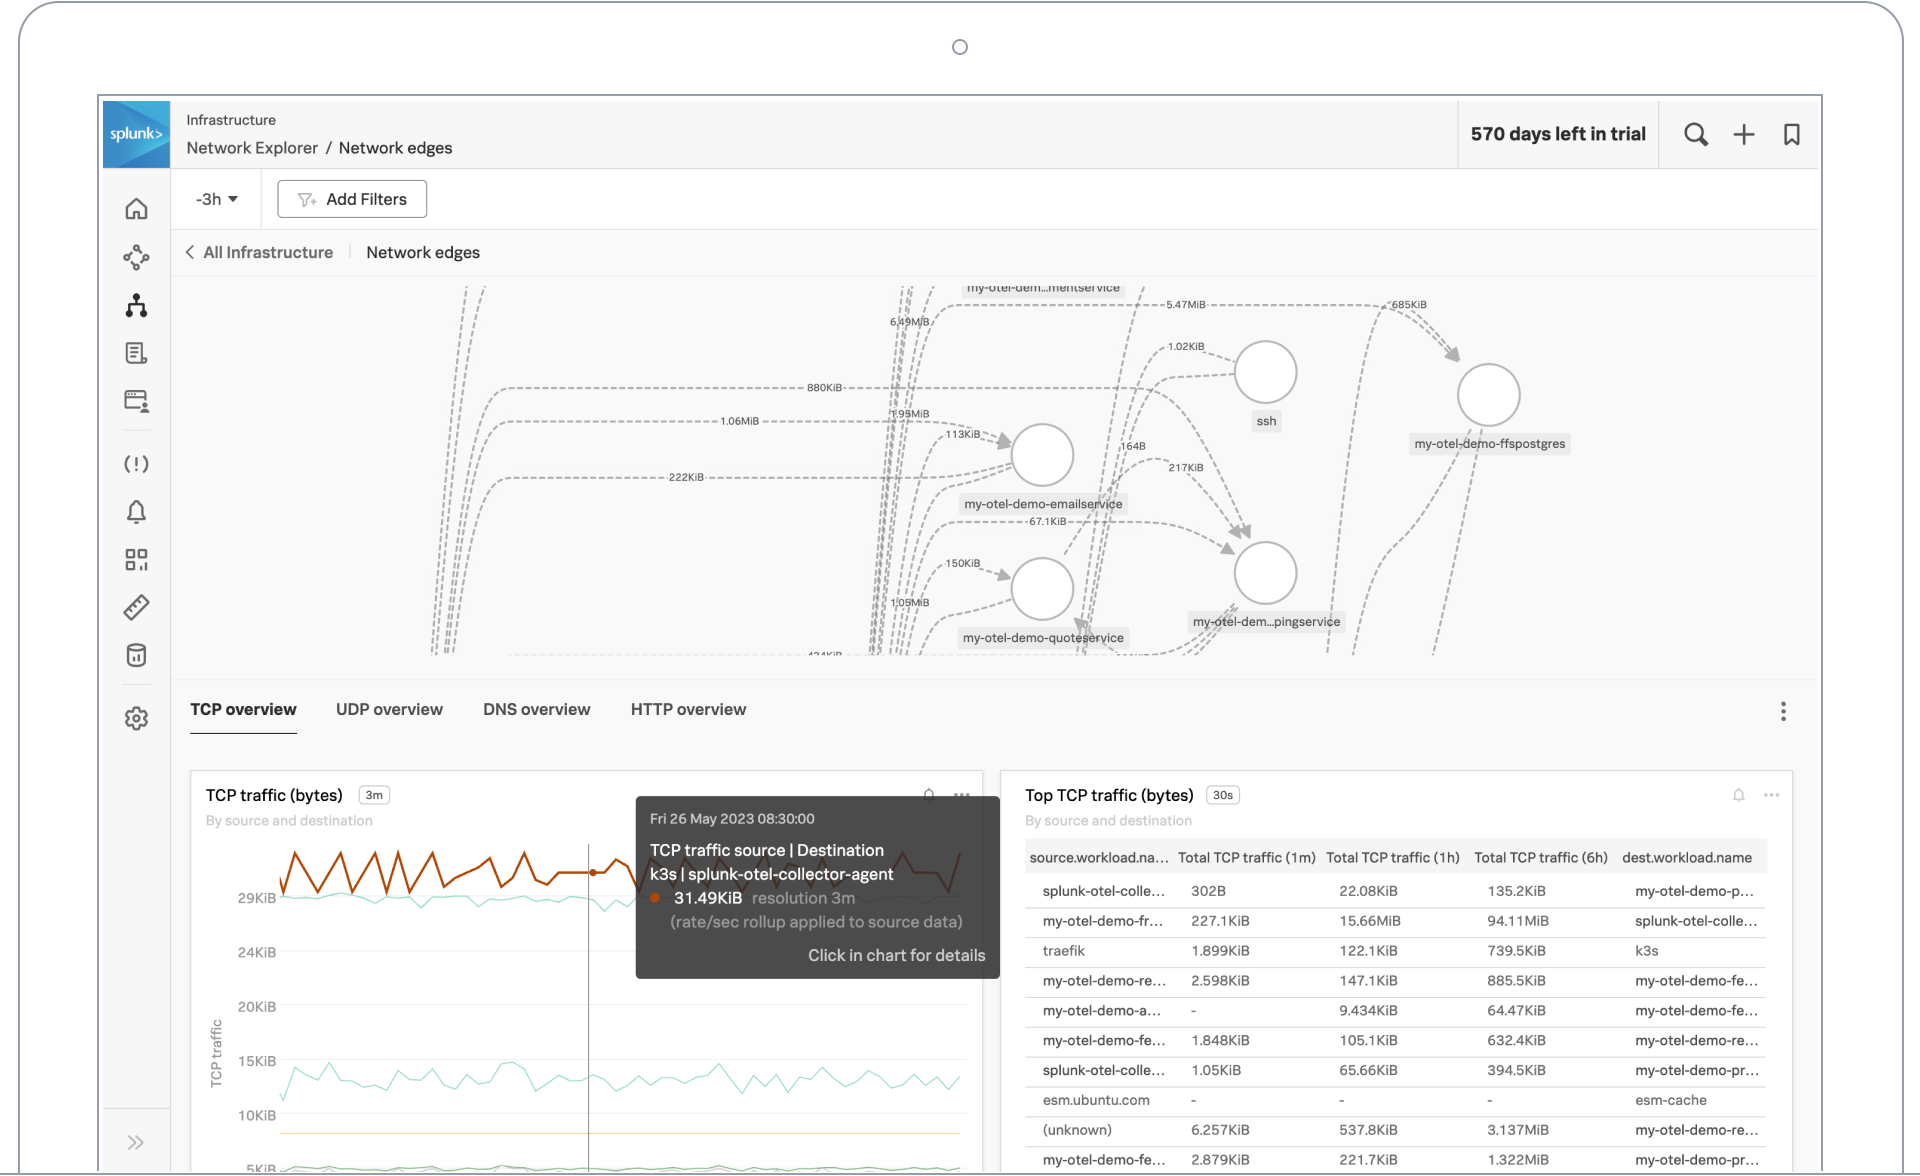Image resolution: width=1920 pixels, height=1176 pixels.
Task: Open the overflow menu on Top TCP traffic
Action: click(x=1772, y=795)
